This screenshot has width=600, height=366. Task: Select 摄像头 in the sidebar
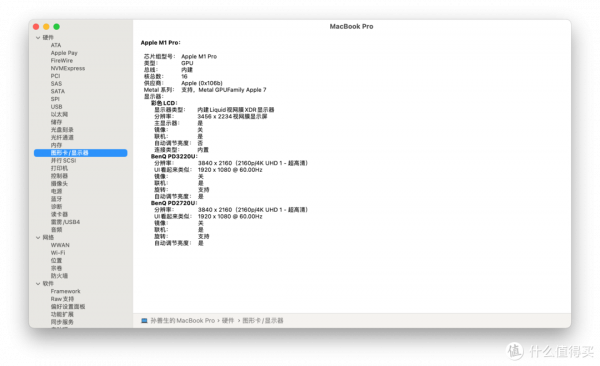tap(59, 183)
